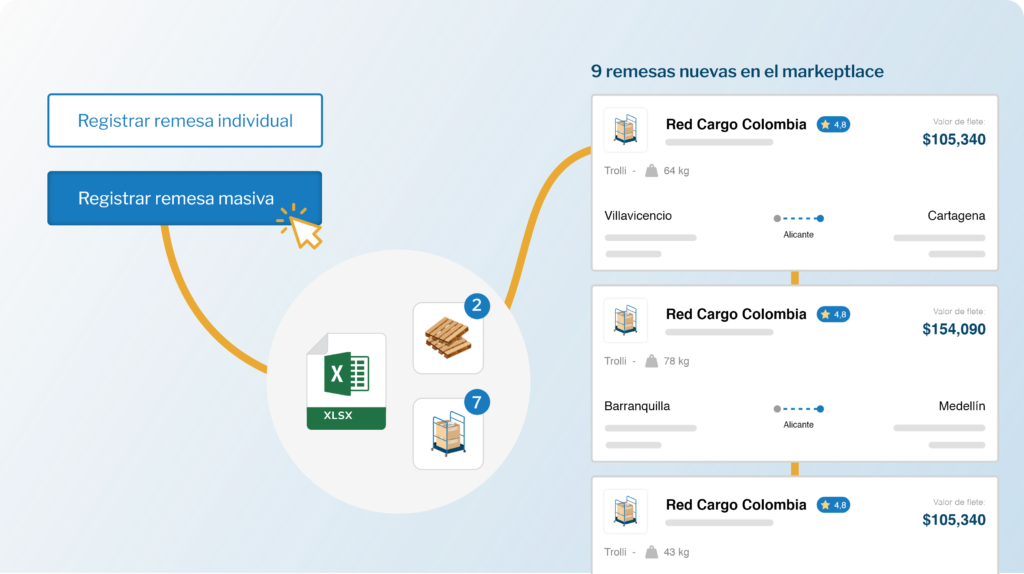
Task: Click the route line between Barranquilla and Medellín
Action: click(798, 408)
